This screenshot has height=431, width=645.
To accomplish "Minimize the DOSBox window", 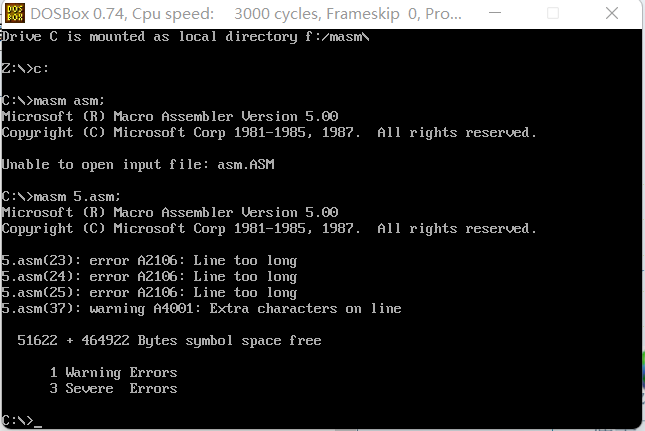I will point(495,13).
